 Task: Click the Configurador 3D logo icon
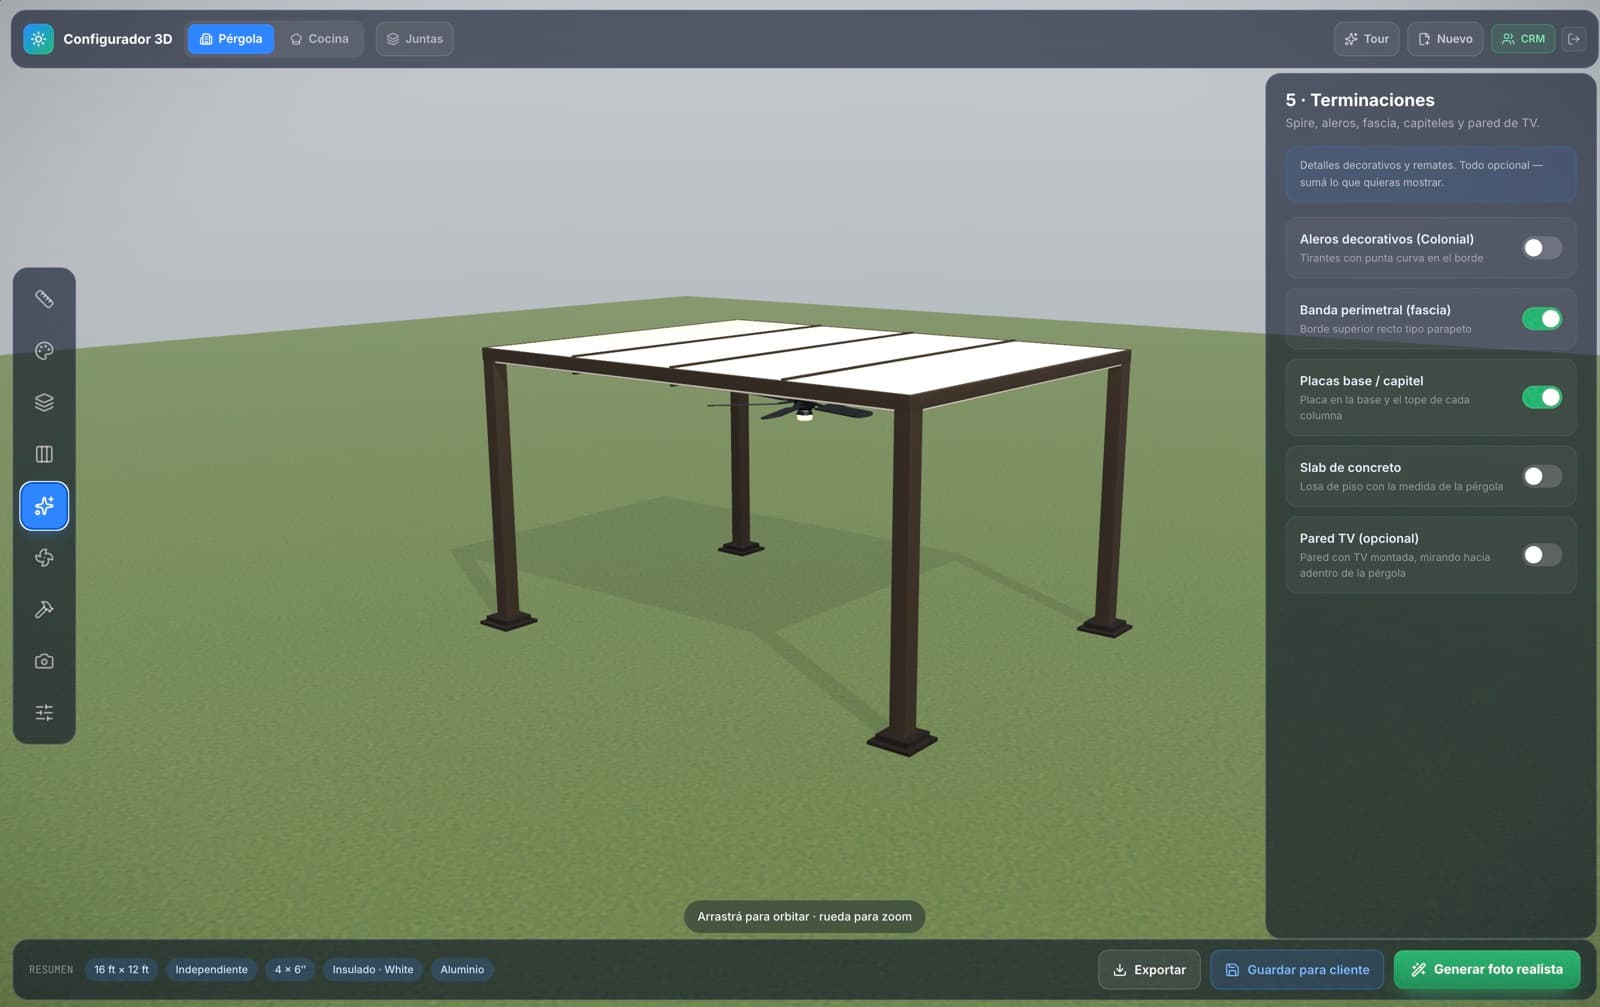pyautogui.click(x=38, y=39)
